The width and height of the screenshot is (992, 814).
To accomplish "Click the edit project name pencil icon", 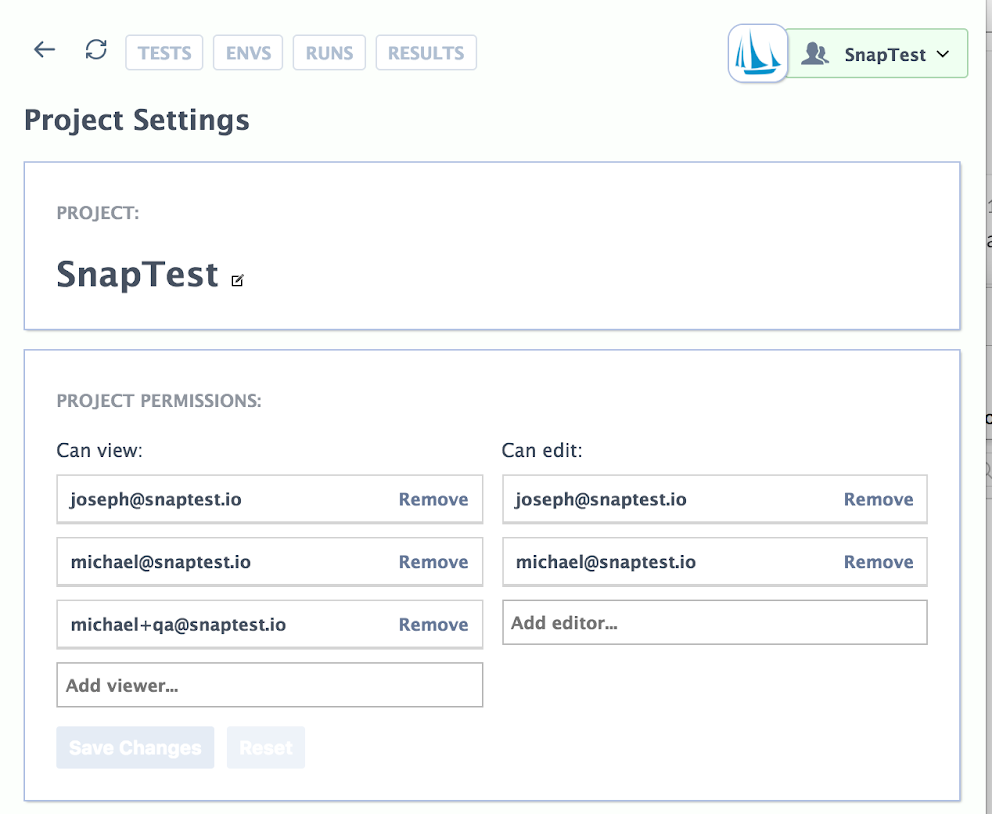I will pyautogui.click(x=238, y=281).
